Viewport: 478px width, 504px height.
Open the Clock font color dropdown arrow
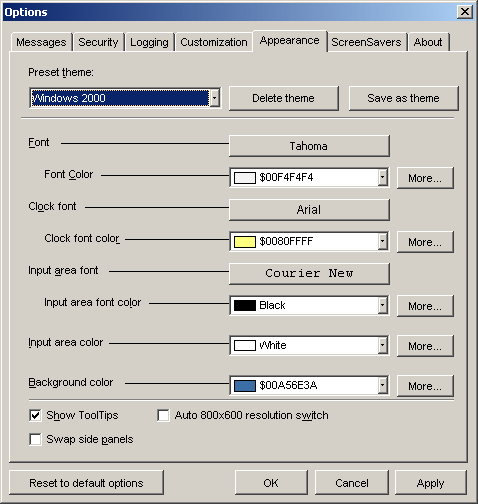tap(383, 241)
